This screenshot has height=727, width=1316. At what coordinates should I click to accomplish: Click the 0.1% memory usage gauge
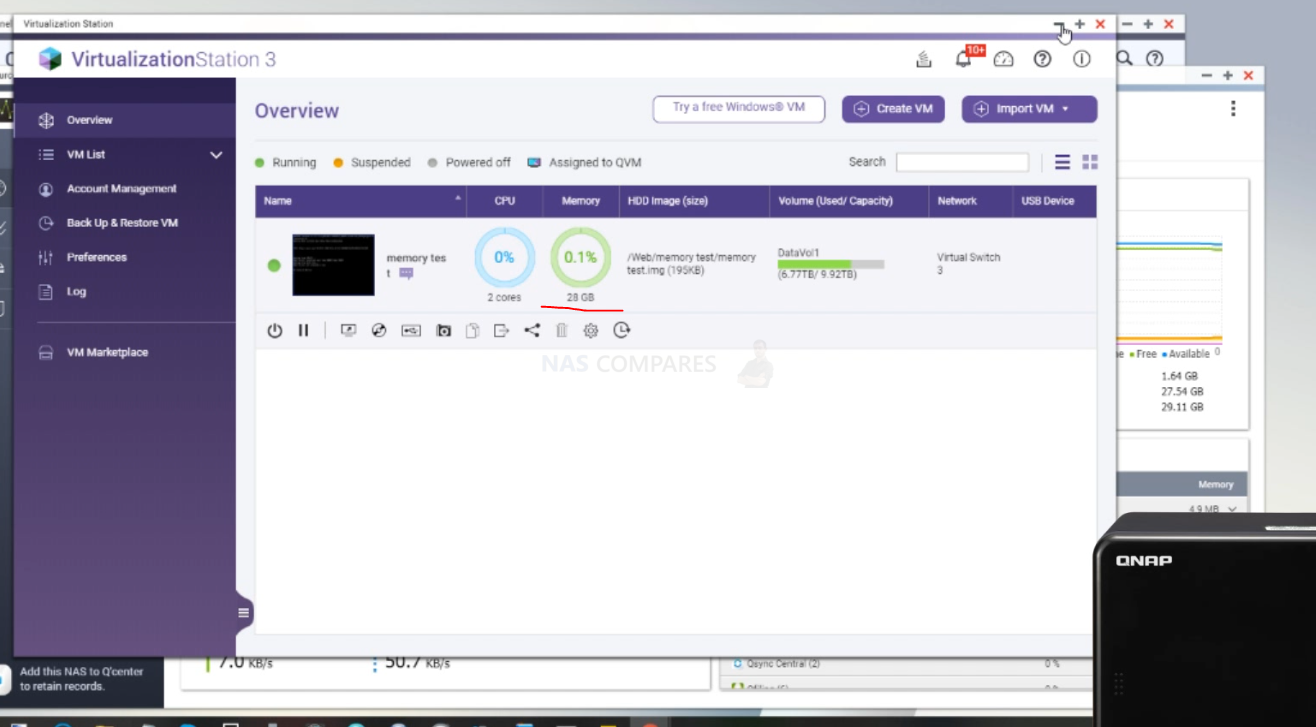click(x=580, y=257)
